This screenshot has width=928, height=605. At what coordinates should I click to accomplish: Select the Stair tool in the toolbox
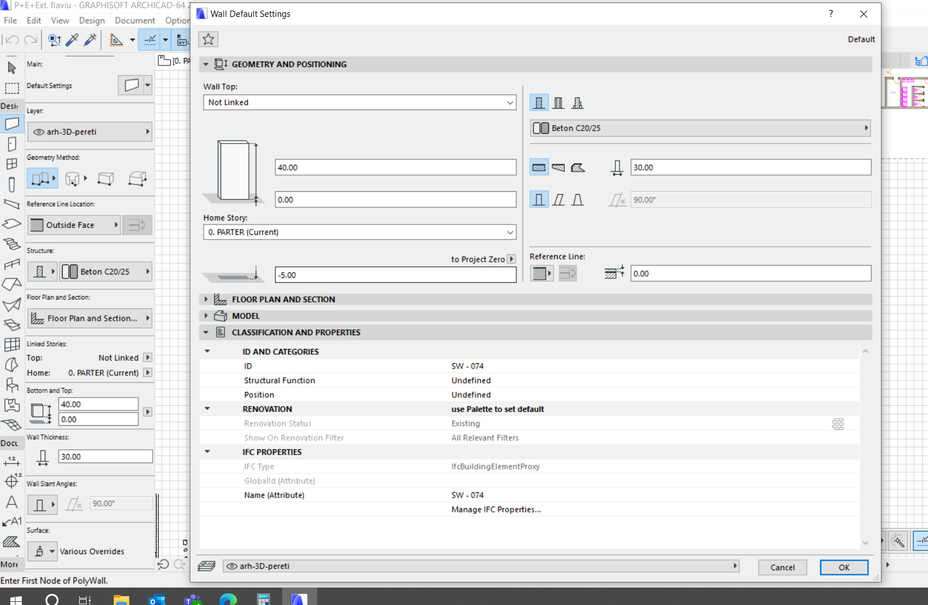pyautogui.click(x=11, y=244)
